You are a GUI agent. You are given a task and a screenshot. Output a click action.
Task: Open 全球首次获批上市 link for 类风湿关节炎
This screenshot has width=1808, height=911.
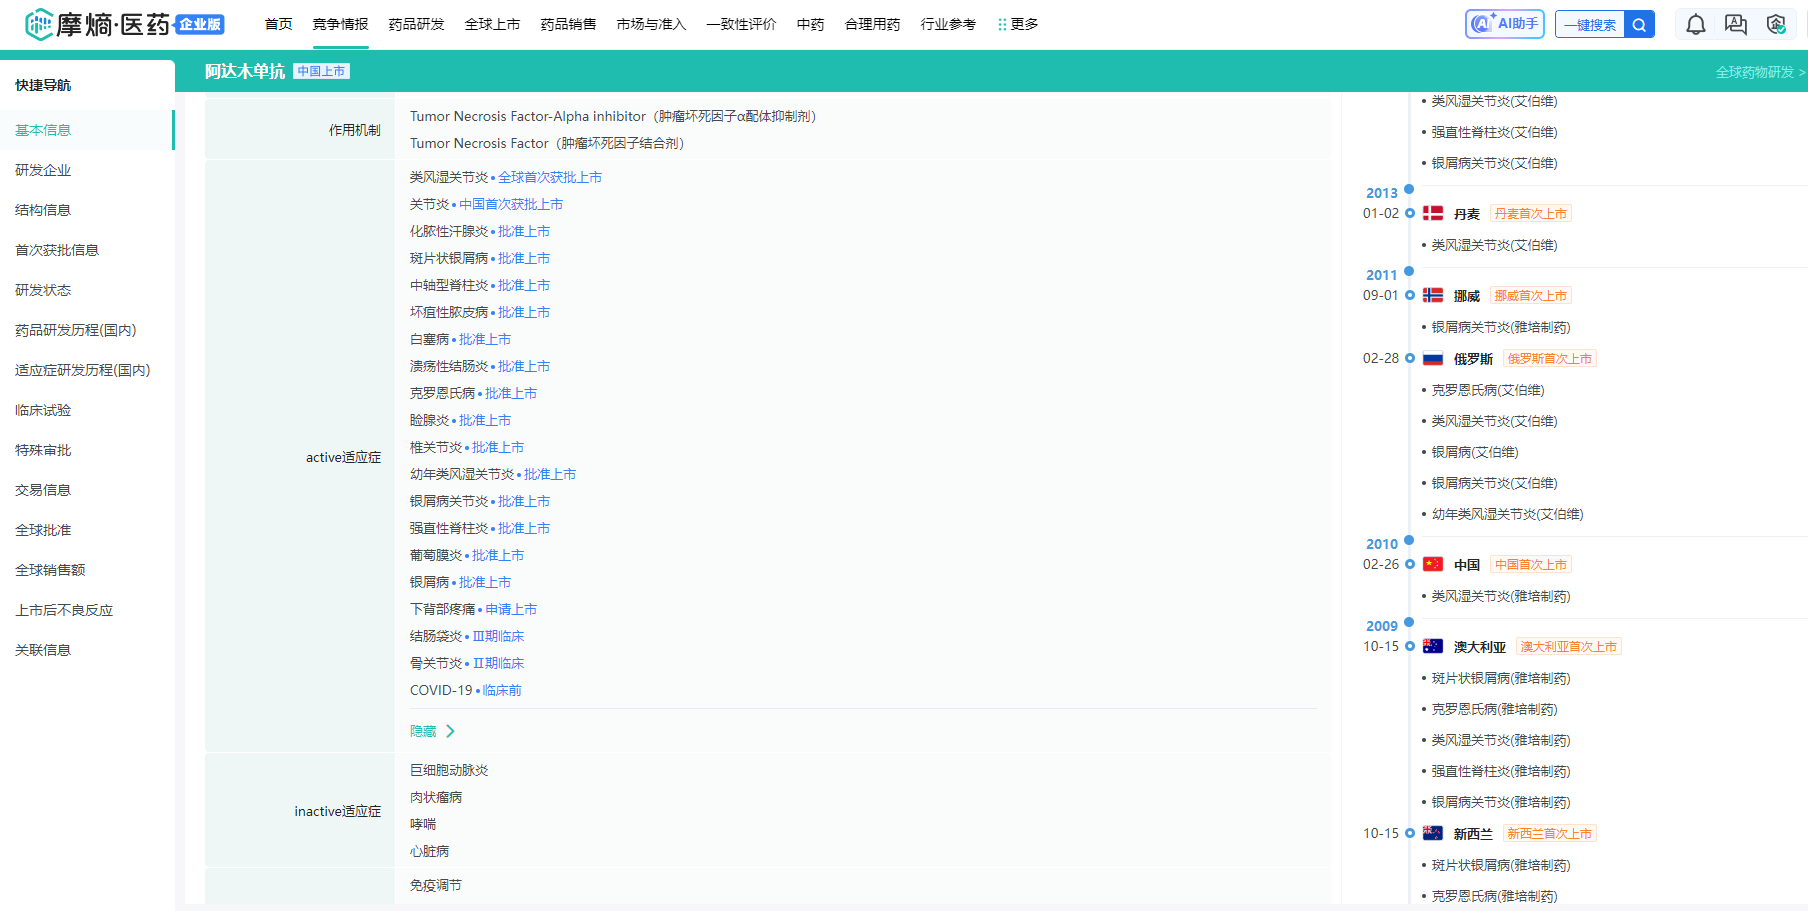point(550,177)
